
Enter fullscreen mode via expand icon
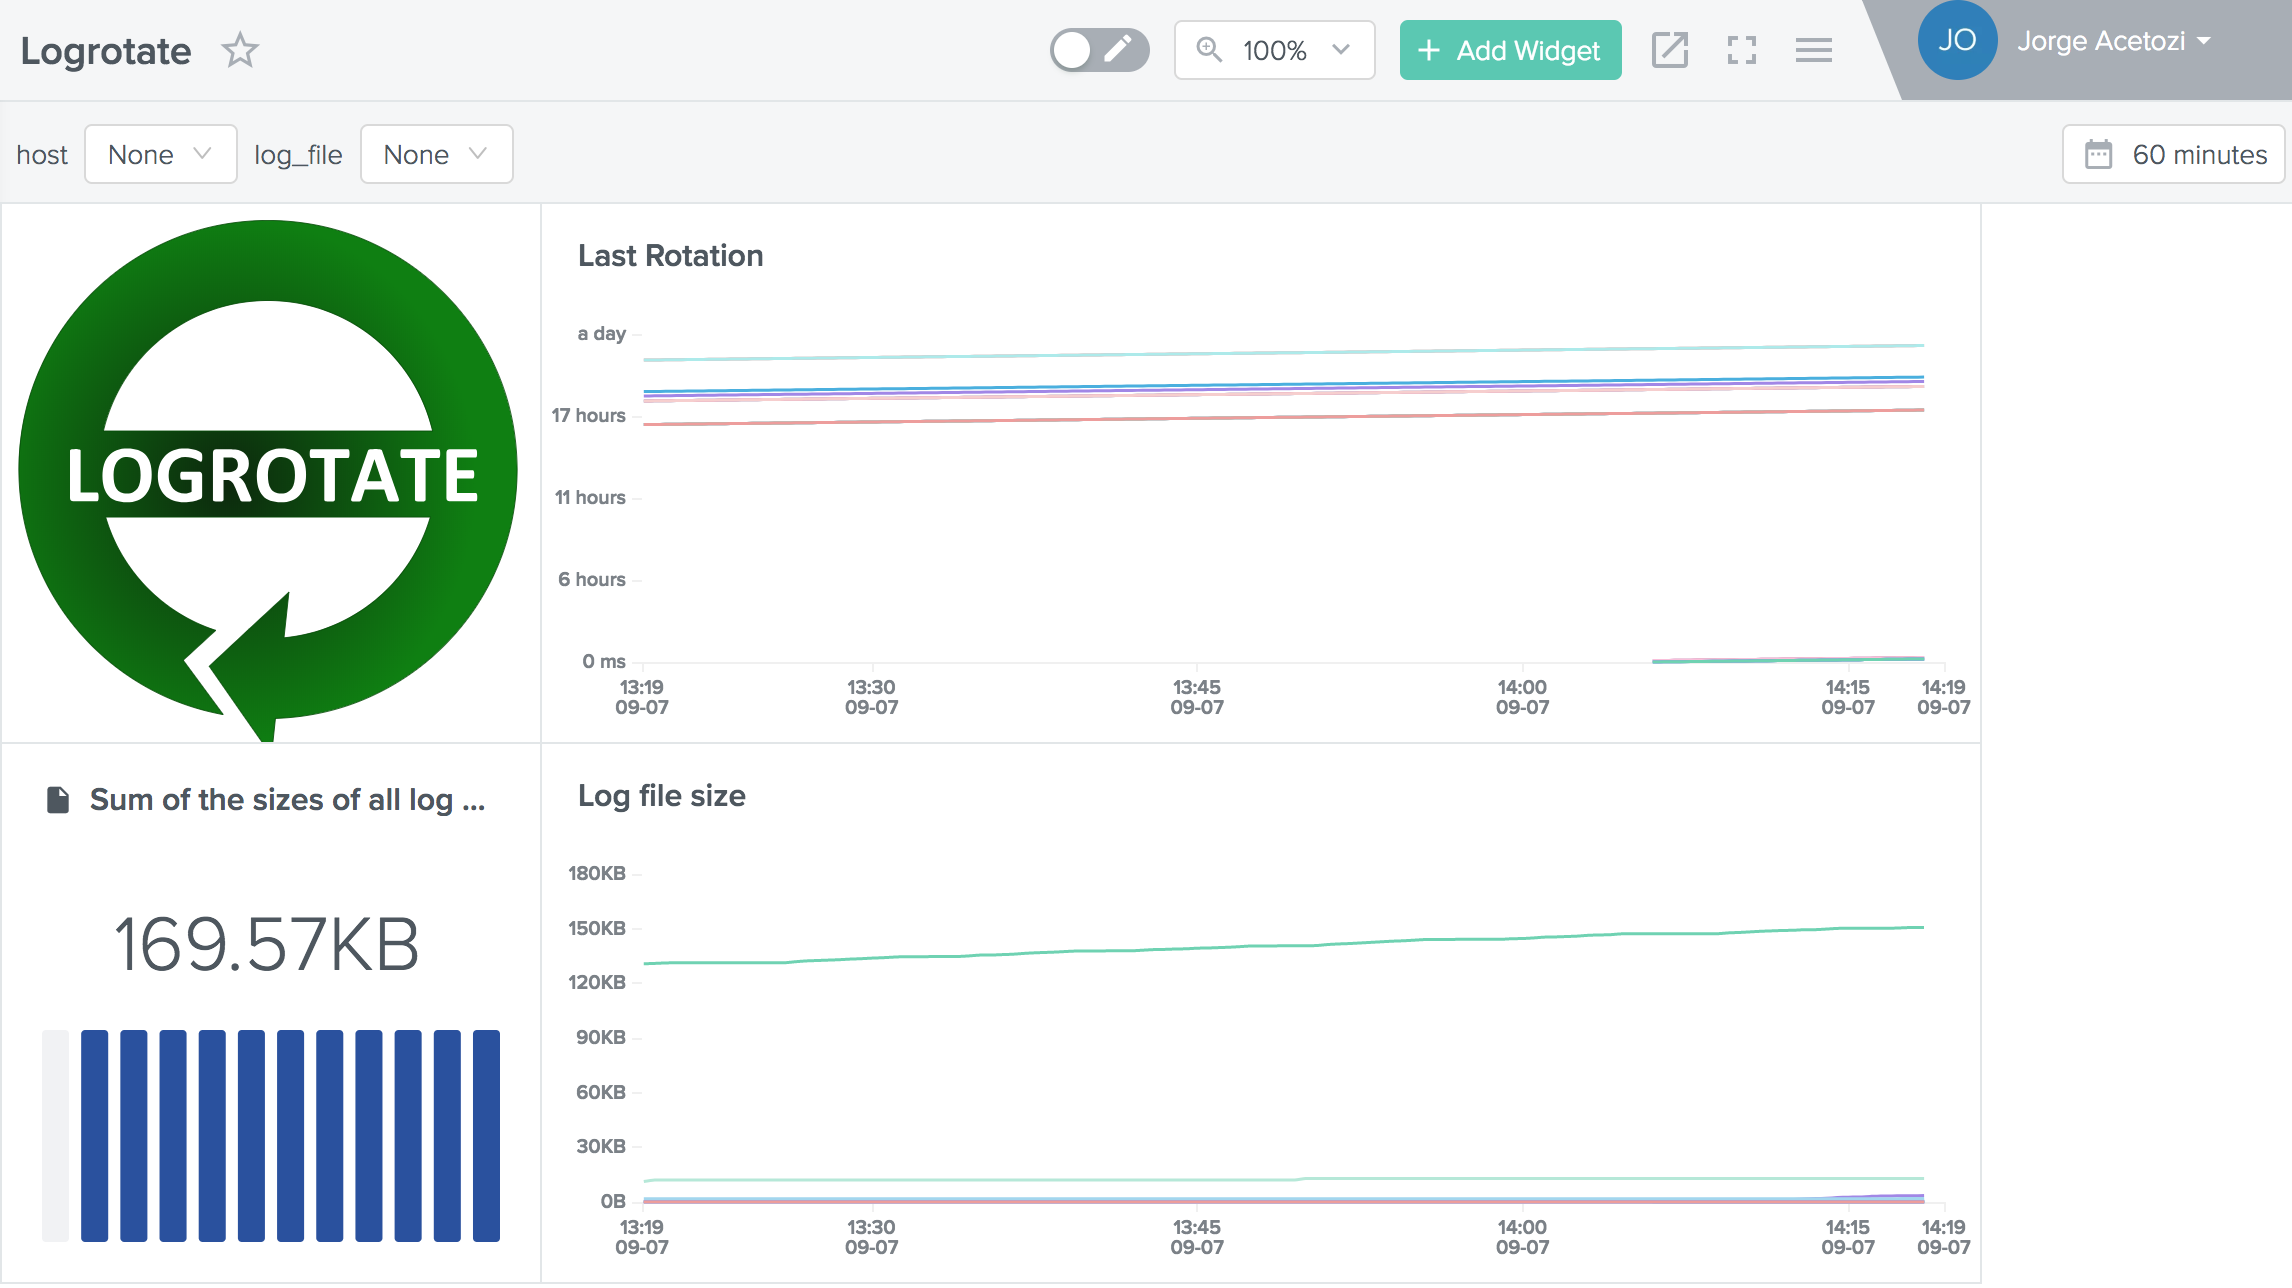pos(1742,50)
